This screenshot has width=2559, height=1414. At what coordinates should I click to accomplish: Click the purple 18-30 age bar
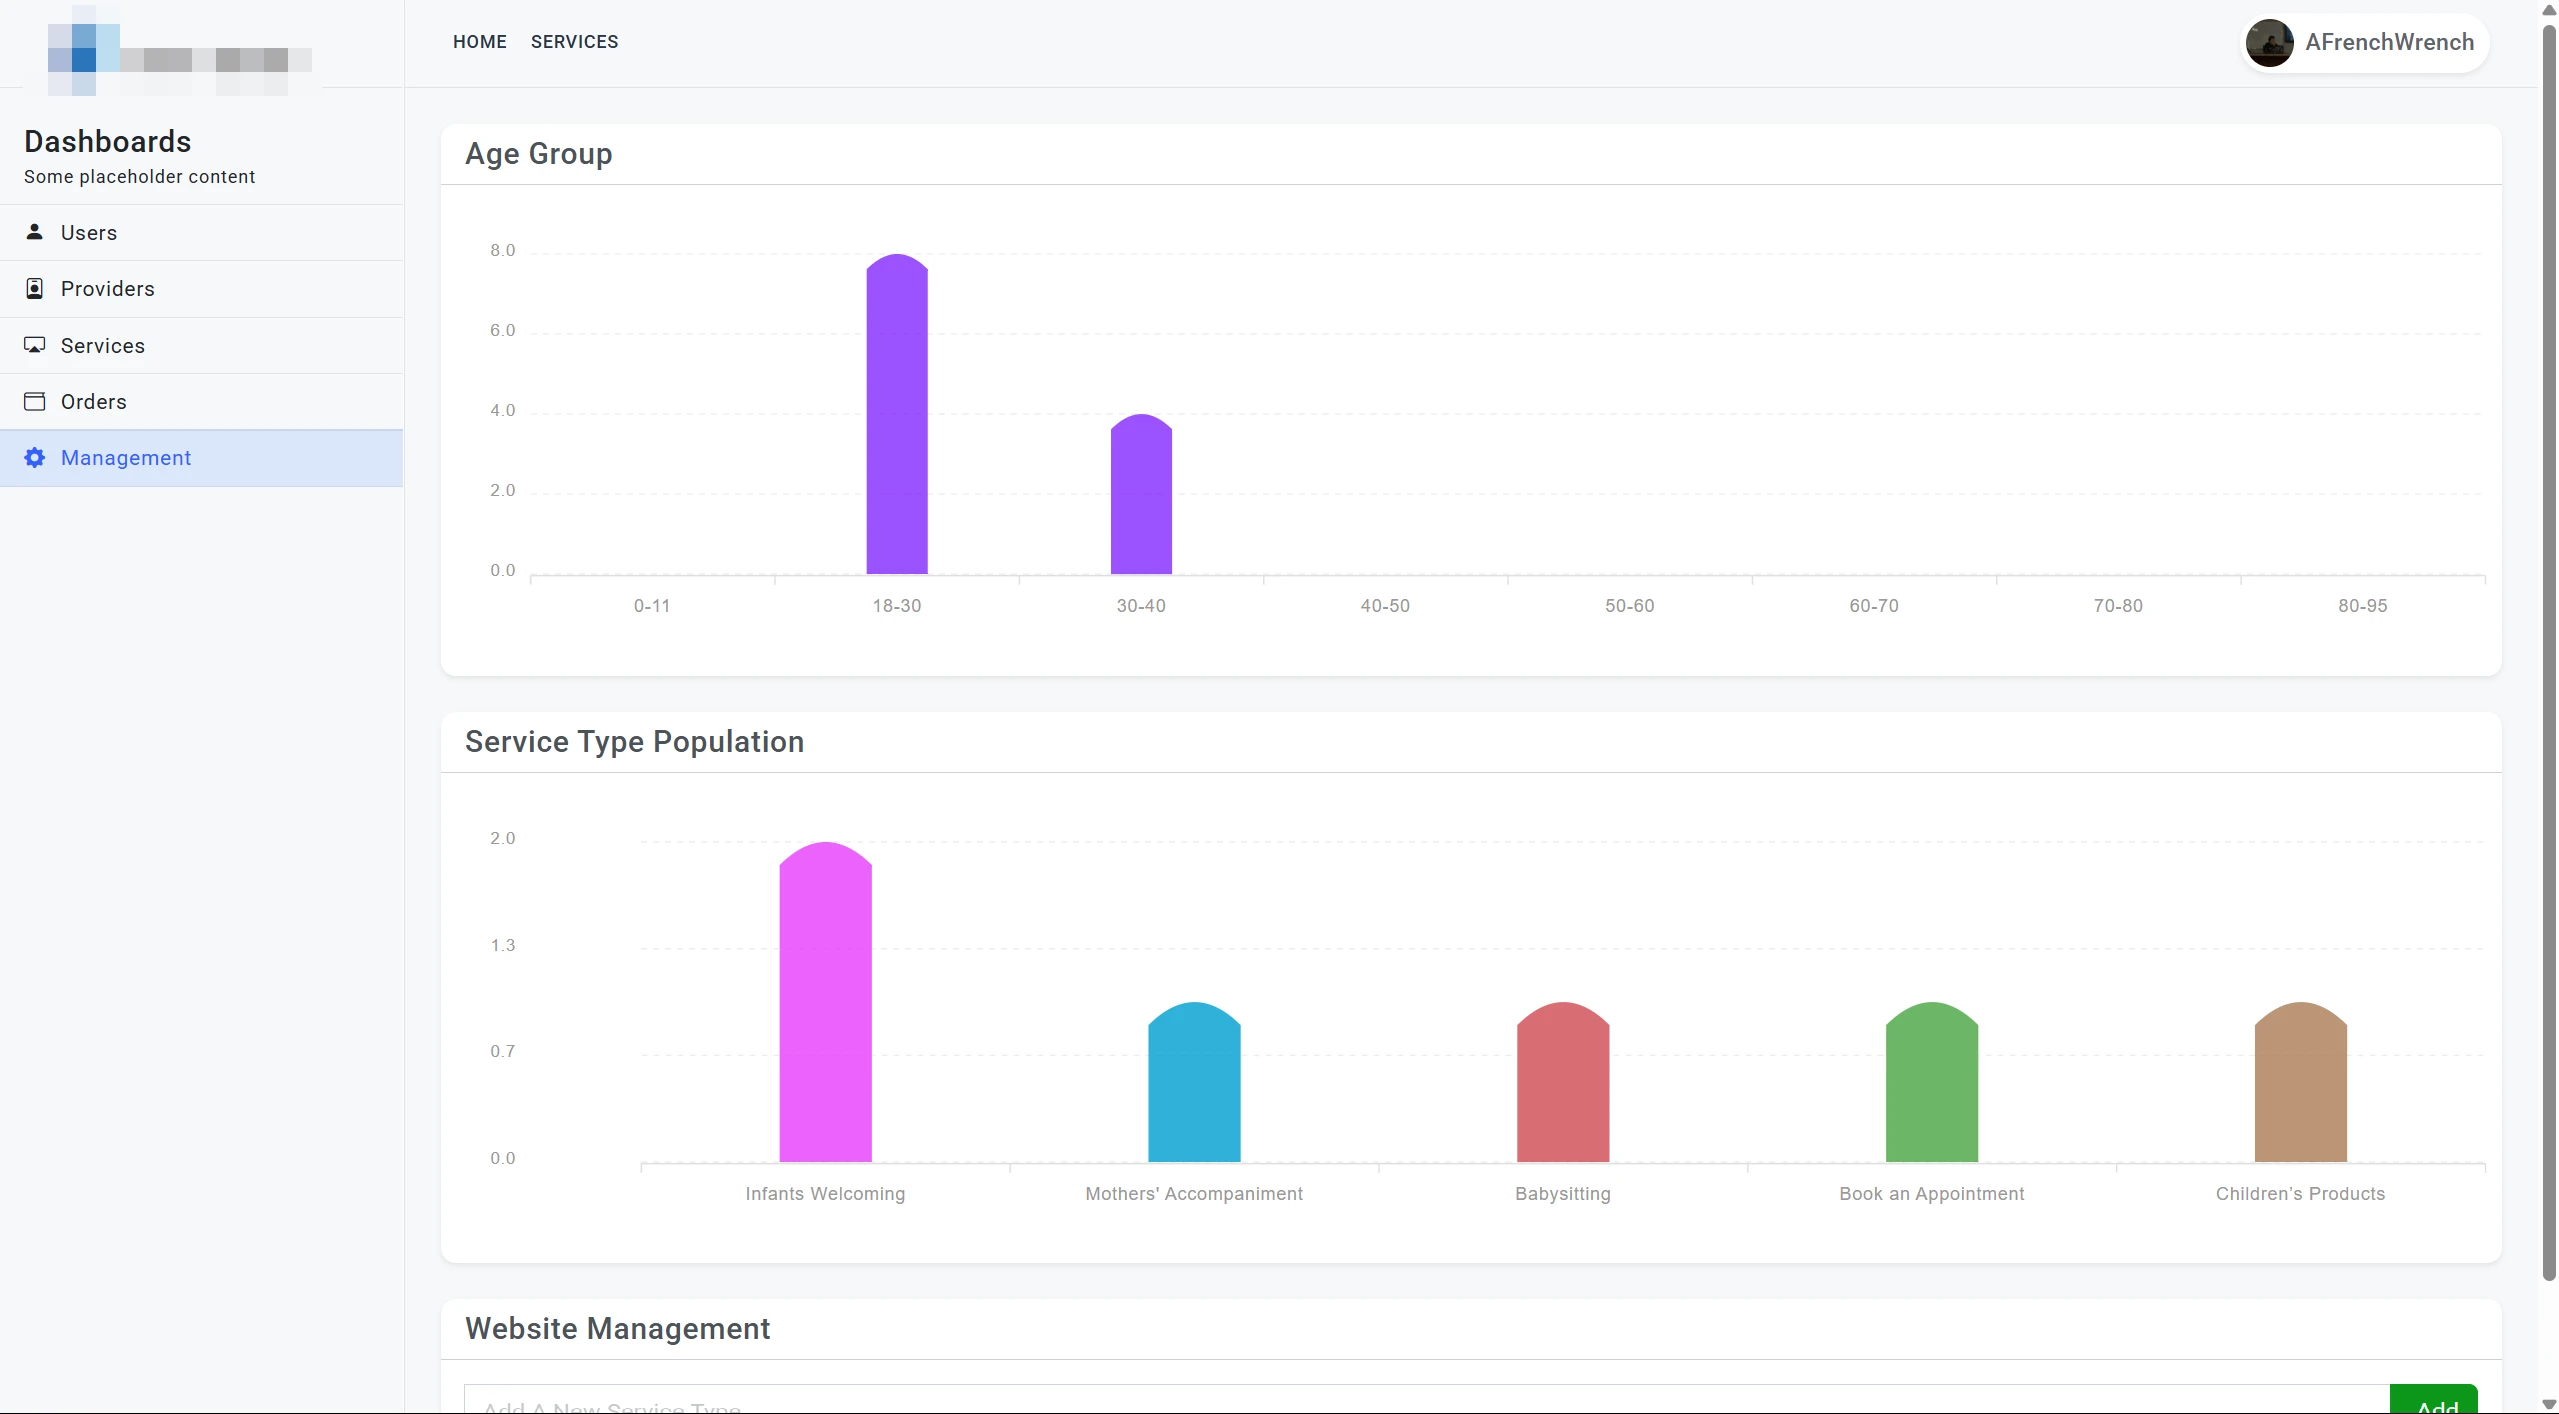896,420
